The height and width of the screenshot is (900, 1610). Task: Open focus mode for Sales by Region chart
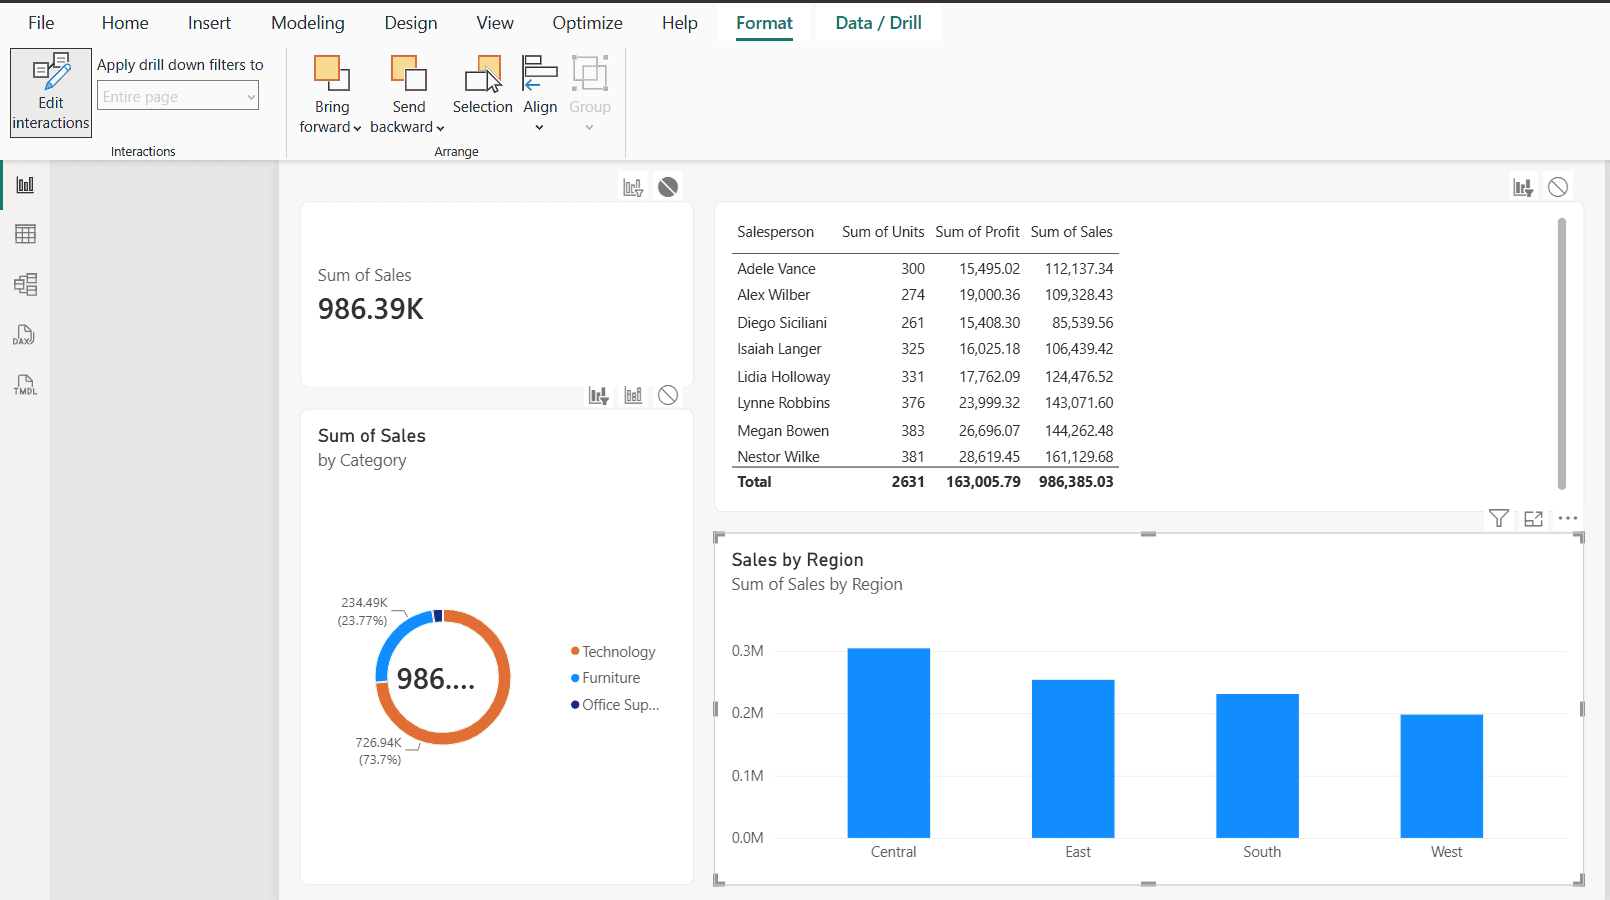(x=1533, y=518)
